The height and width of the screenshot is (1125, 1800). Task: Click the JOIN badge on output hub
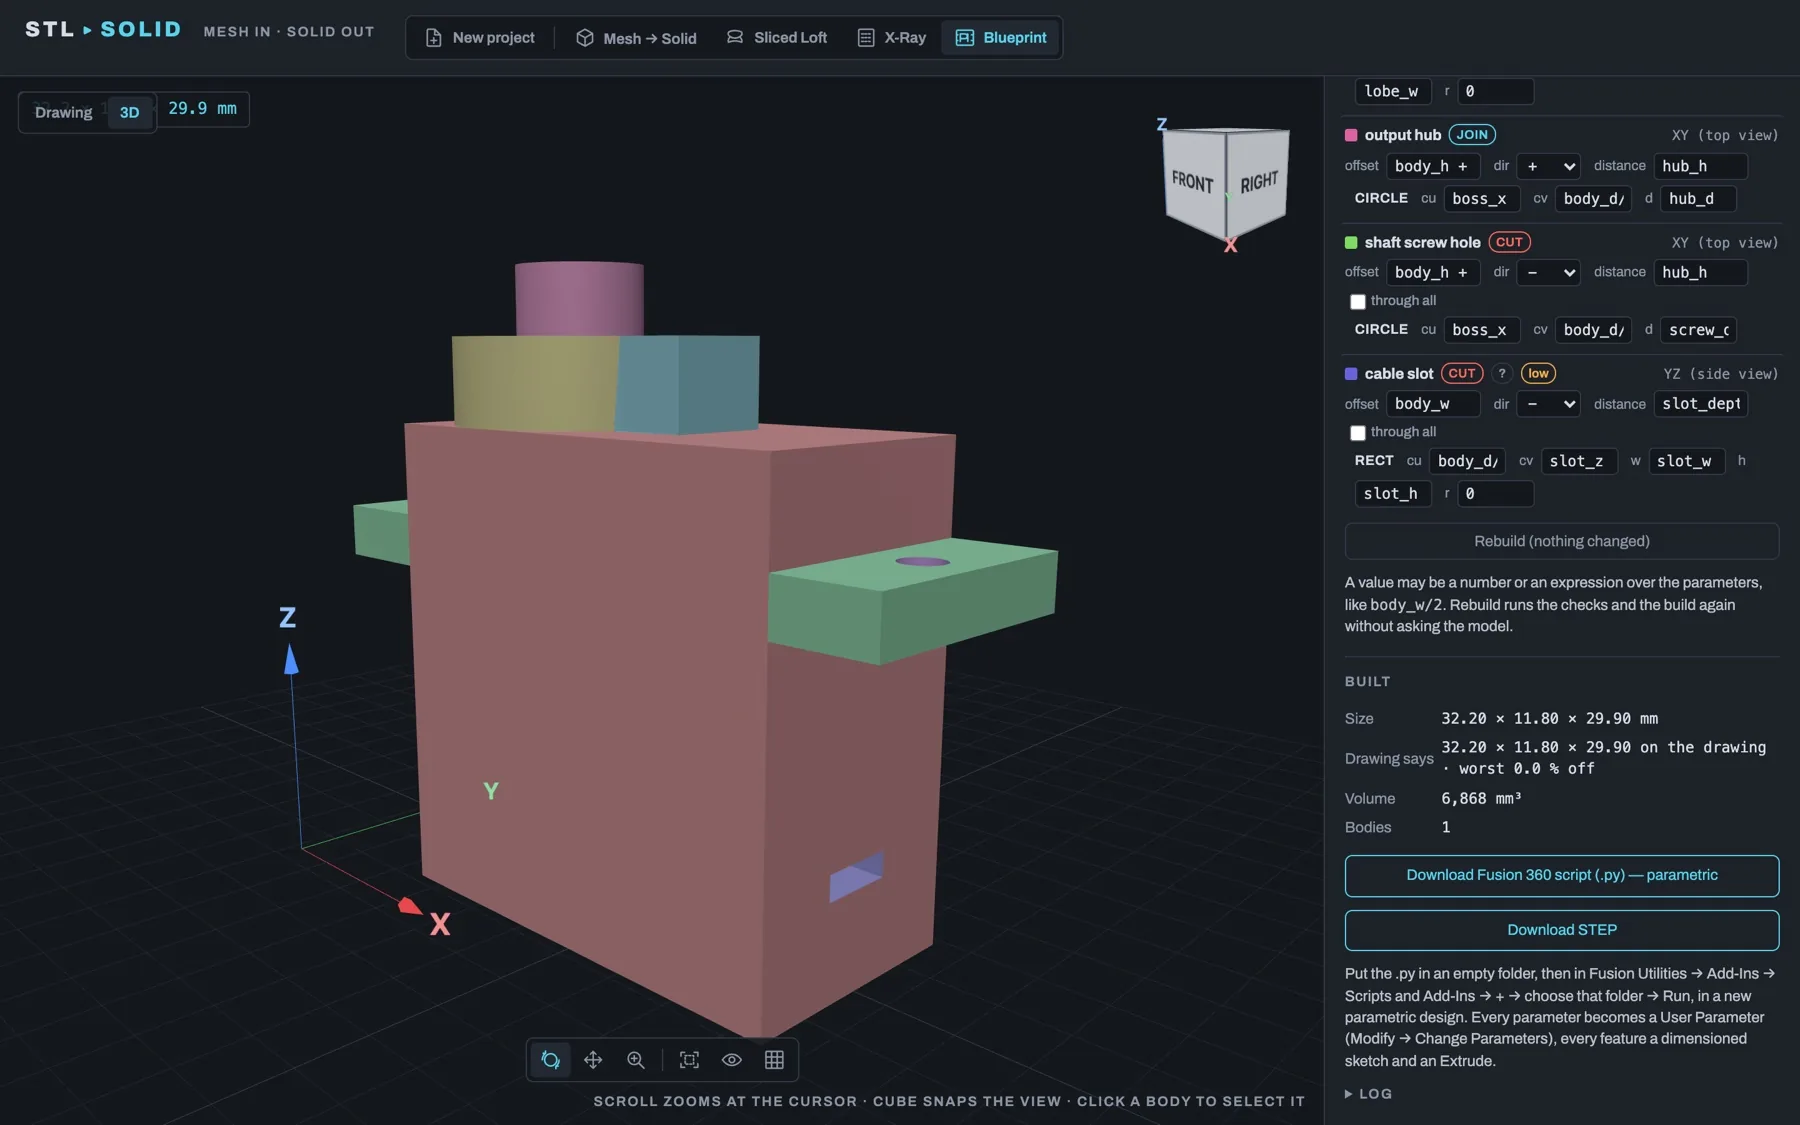pos(1472,135)
